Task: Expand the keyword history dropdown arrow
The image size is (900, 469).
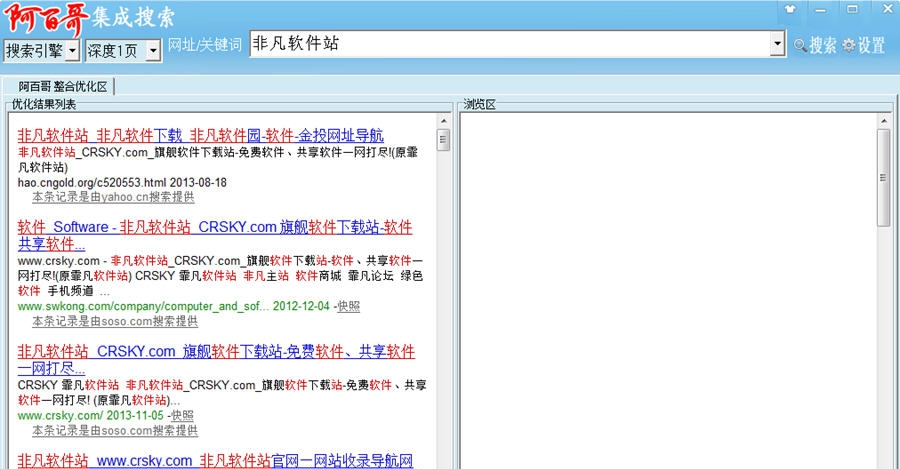Action: pyautogui.click(x=777, y=44)
